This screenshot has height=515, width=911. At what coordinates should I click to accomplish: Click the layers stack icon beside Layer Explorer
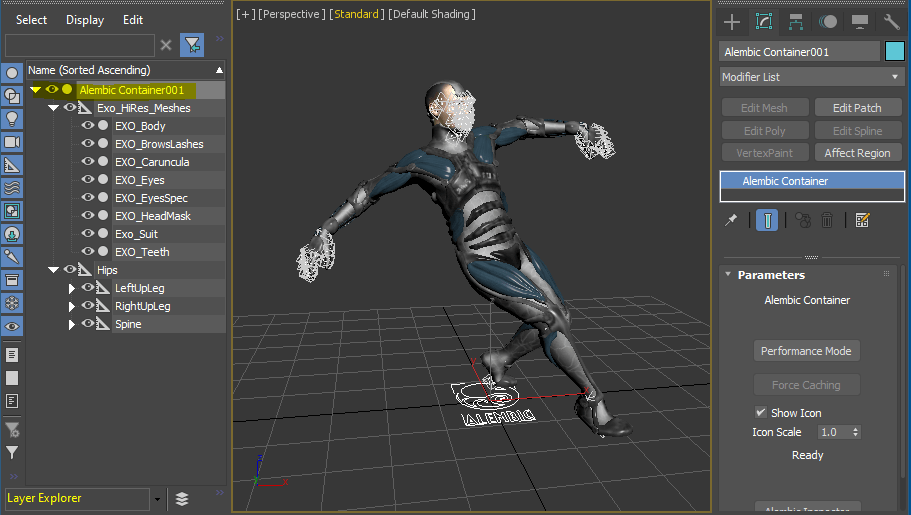[182, 499]
